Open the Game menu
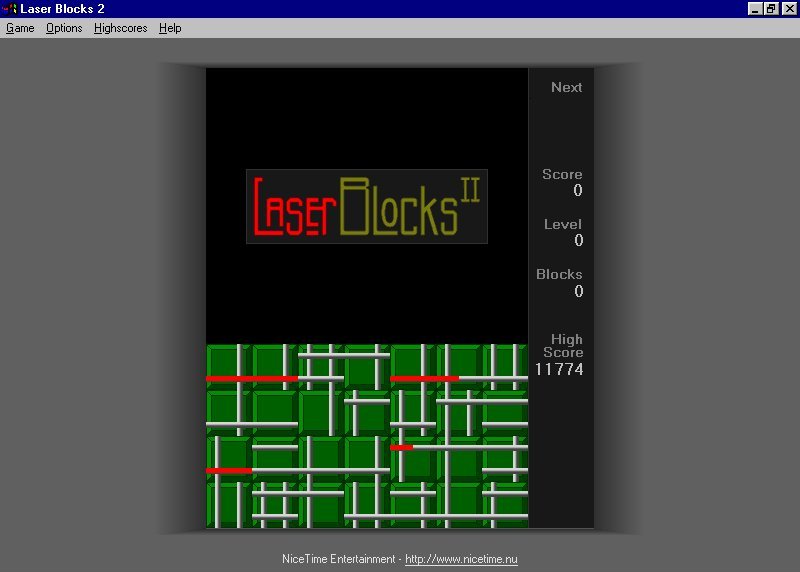Screen dimensions: 800x572 click(20, 28)
